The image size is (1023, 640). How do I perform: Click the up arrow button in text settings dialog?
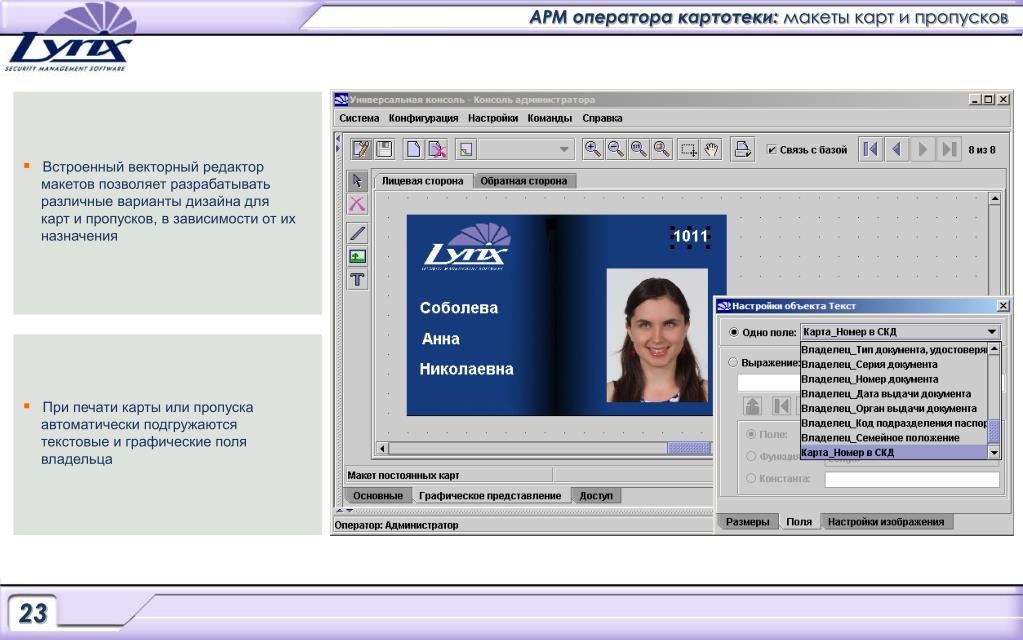click(x=752, y=406)
